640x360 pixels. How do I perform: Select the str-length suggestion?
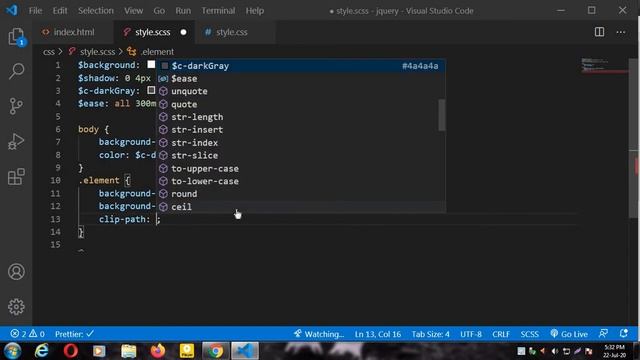tap(301, 117)
